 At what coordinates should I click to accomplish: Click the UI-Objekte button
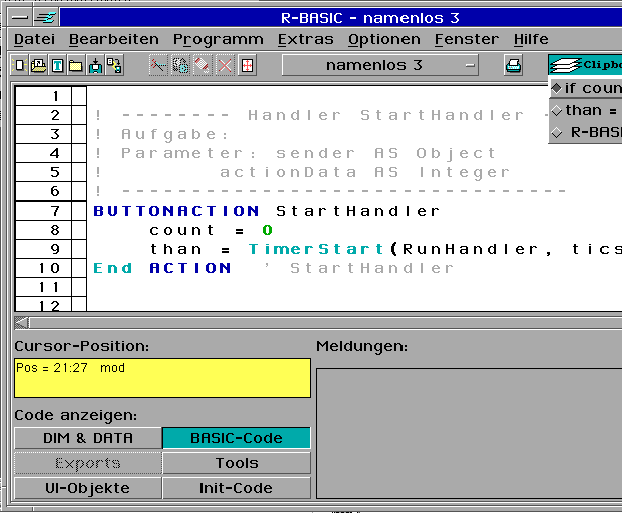[x=88, y=488]
